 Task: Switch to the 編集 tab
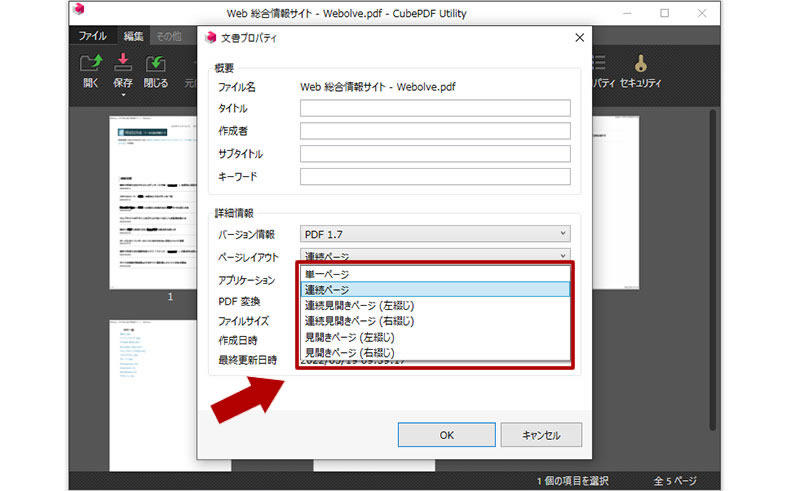tap(133, 36)
